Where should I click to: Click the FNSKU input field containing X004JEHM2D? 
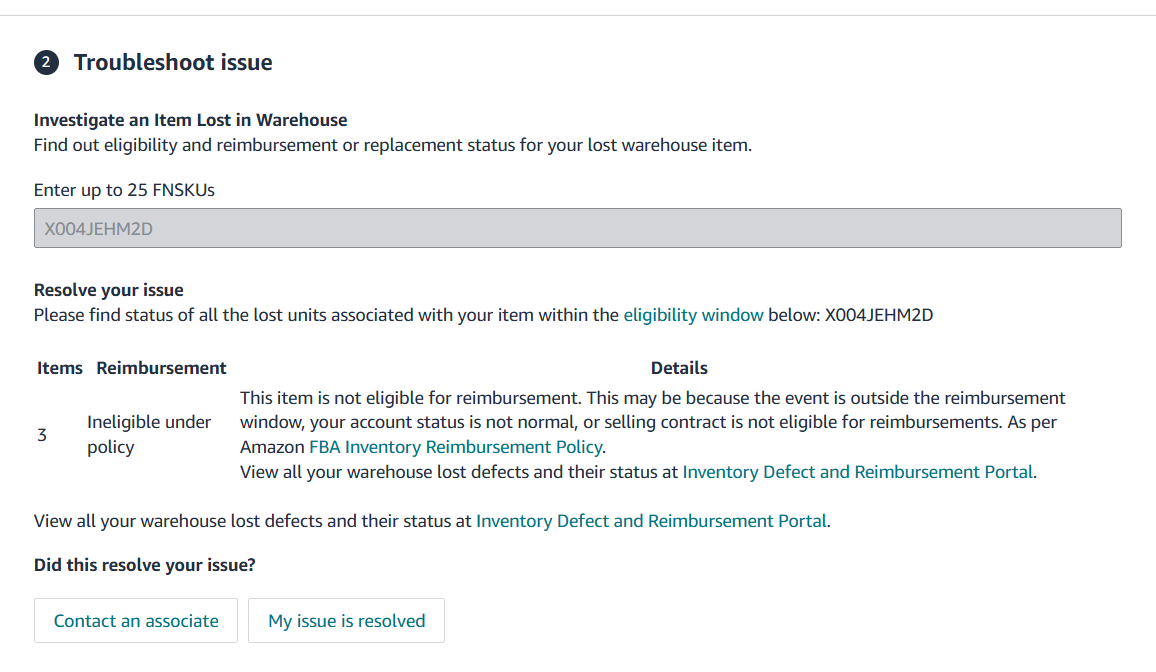coord(577,228)
